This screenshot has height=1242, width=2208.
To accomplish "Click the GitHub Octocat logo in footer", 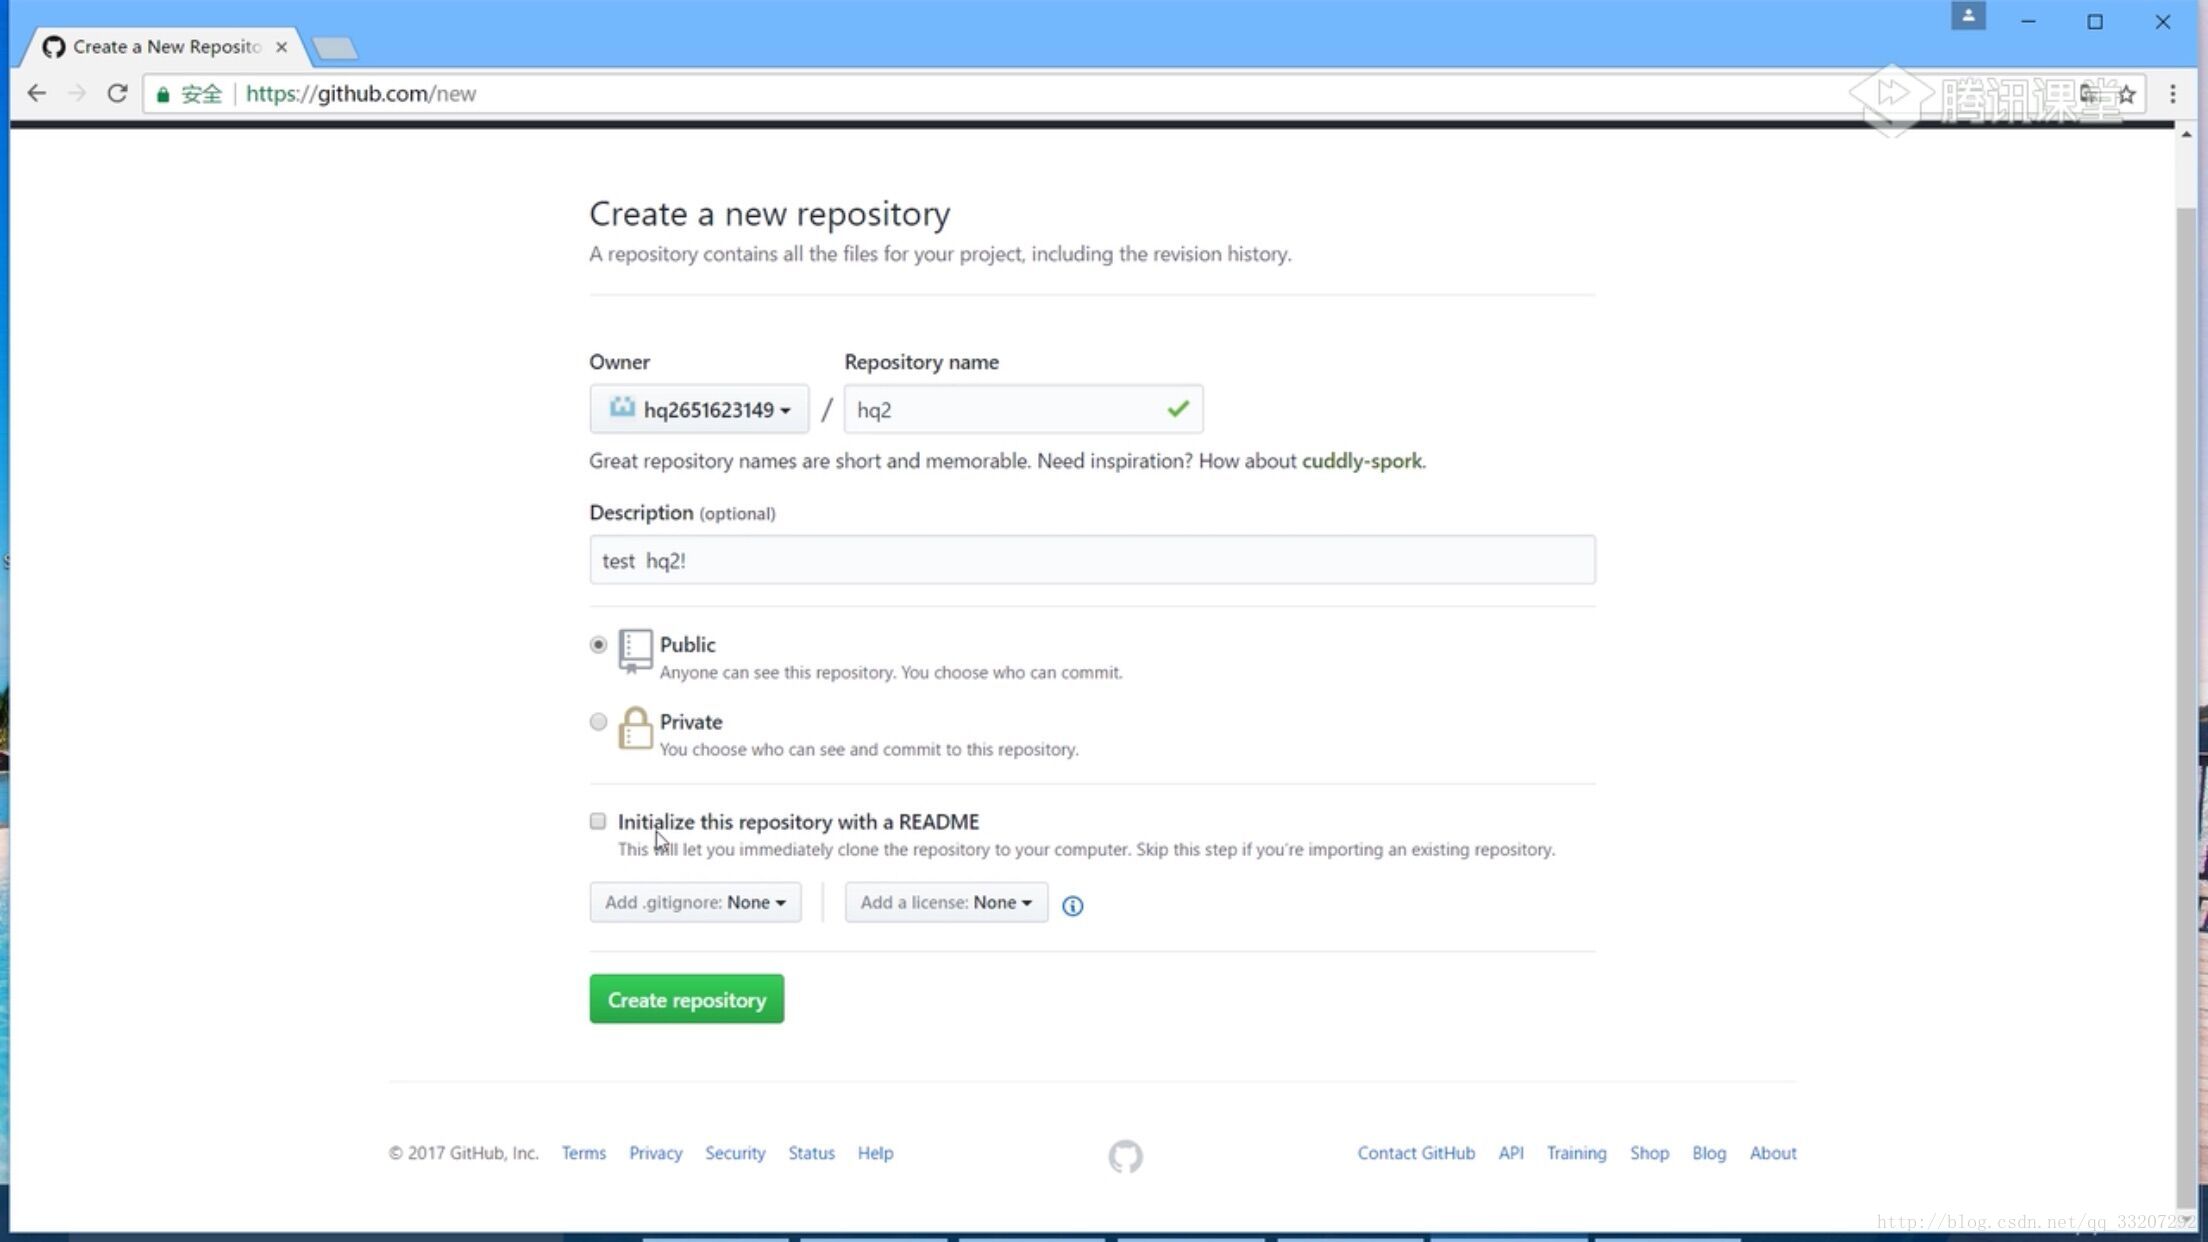I will [x=1125, y=1156].
